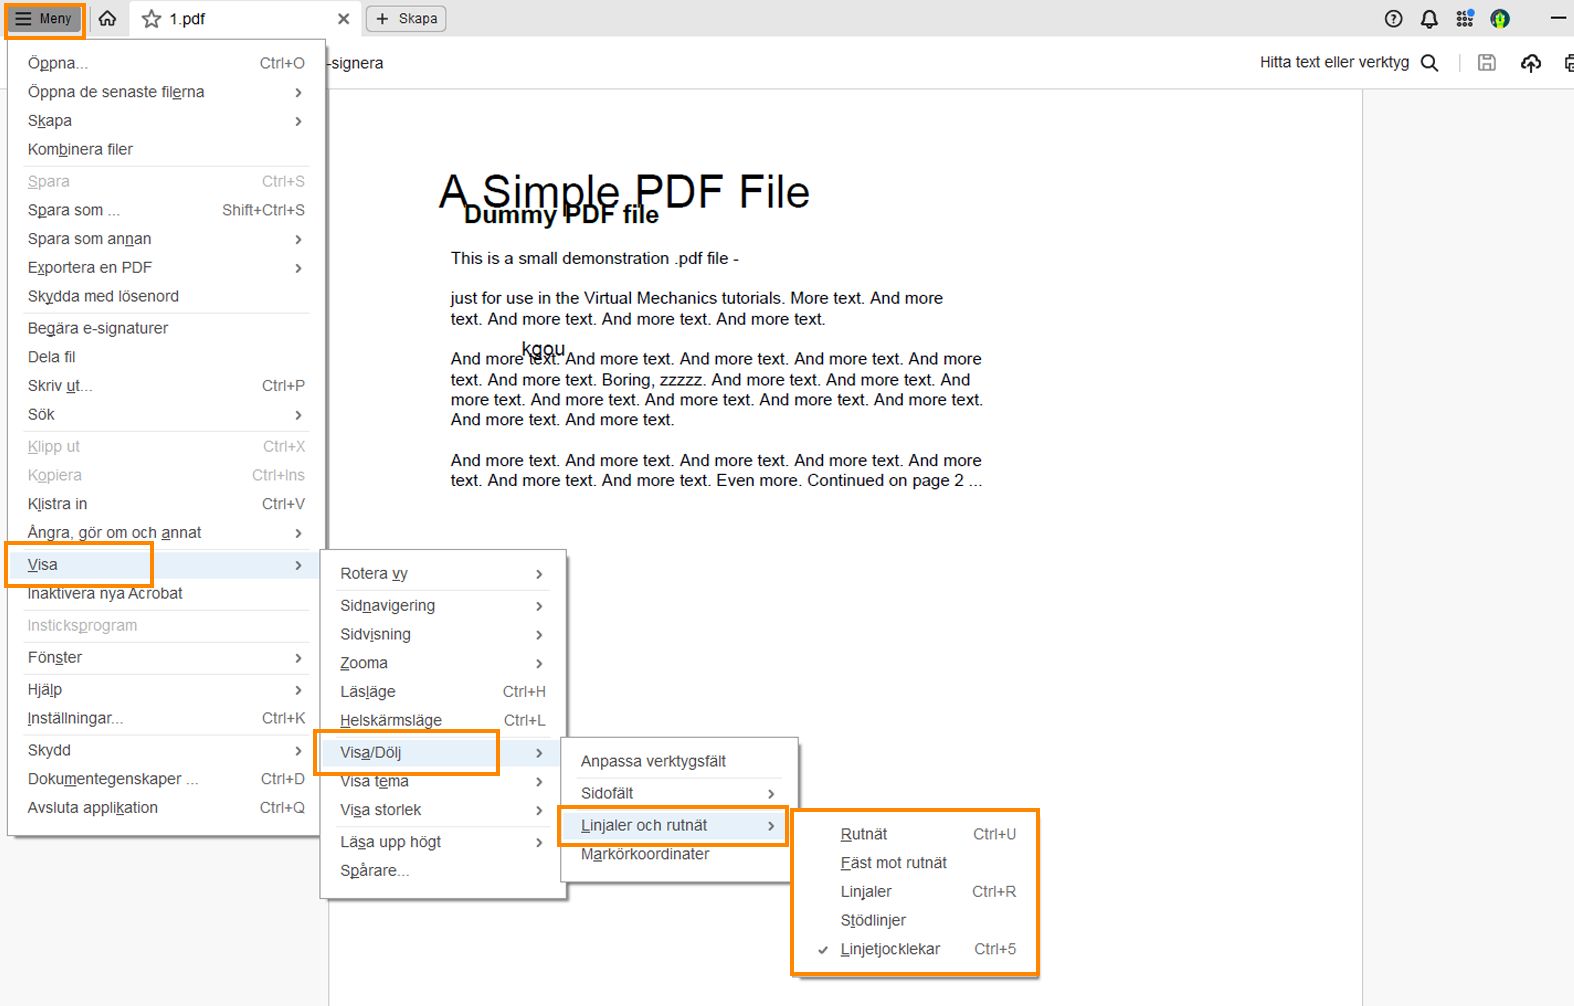
Task: Choose Skriv ut... entry
Action: 166,386
